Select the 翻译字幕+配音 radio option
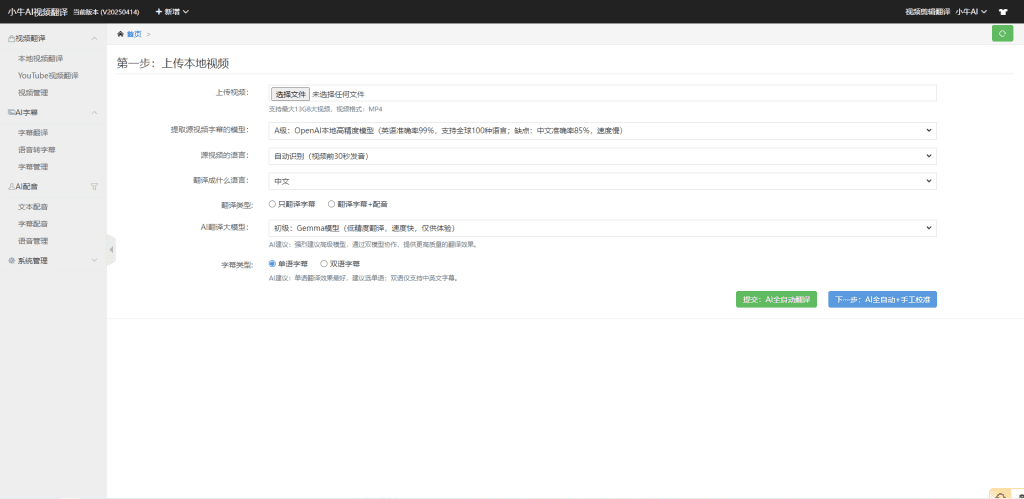The height and width of the screenshot is (499, 1024). (x=332, y=204)
